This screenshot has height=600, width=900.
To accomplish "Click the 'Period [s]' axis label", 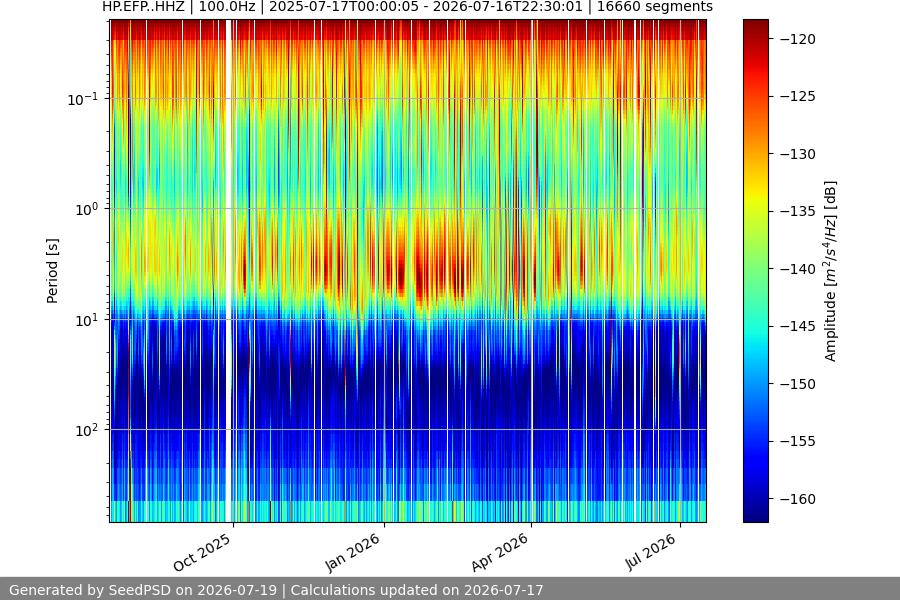I will pos(52,271).
